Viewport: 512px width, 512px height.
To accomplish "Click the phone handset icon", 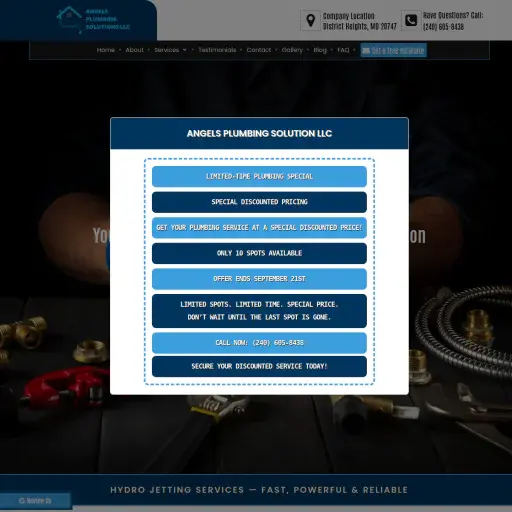I will (x=411, y=20).
